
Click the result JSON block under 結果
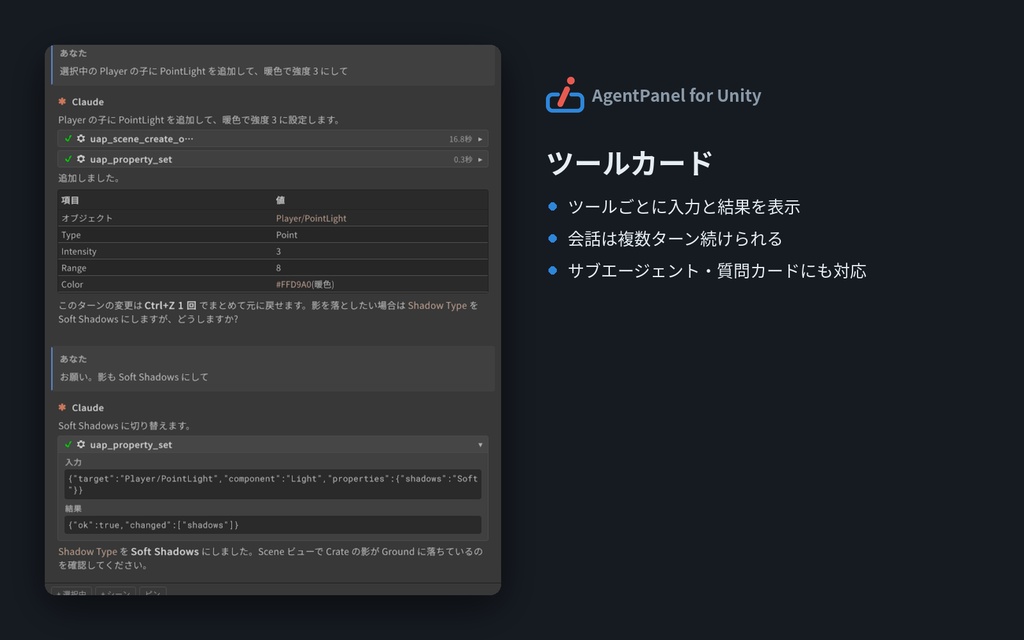pos(273,524)
